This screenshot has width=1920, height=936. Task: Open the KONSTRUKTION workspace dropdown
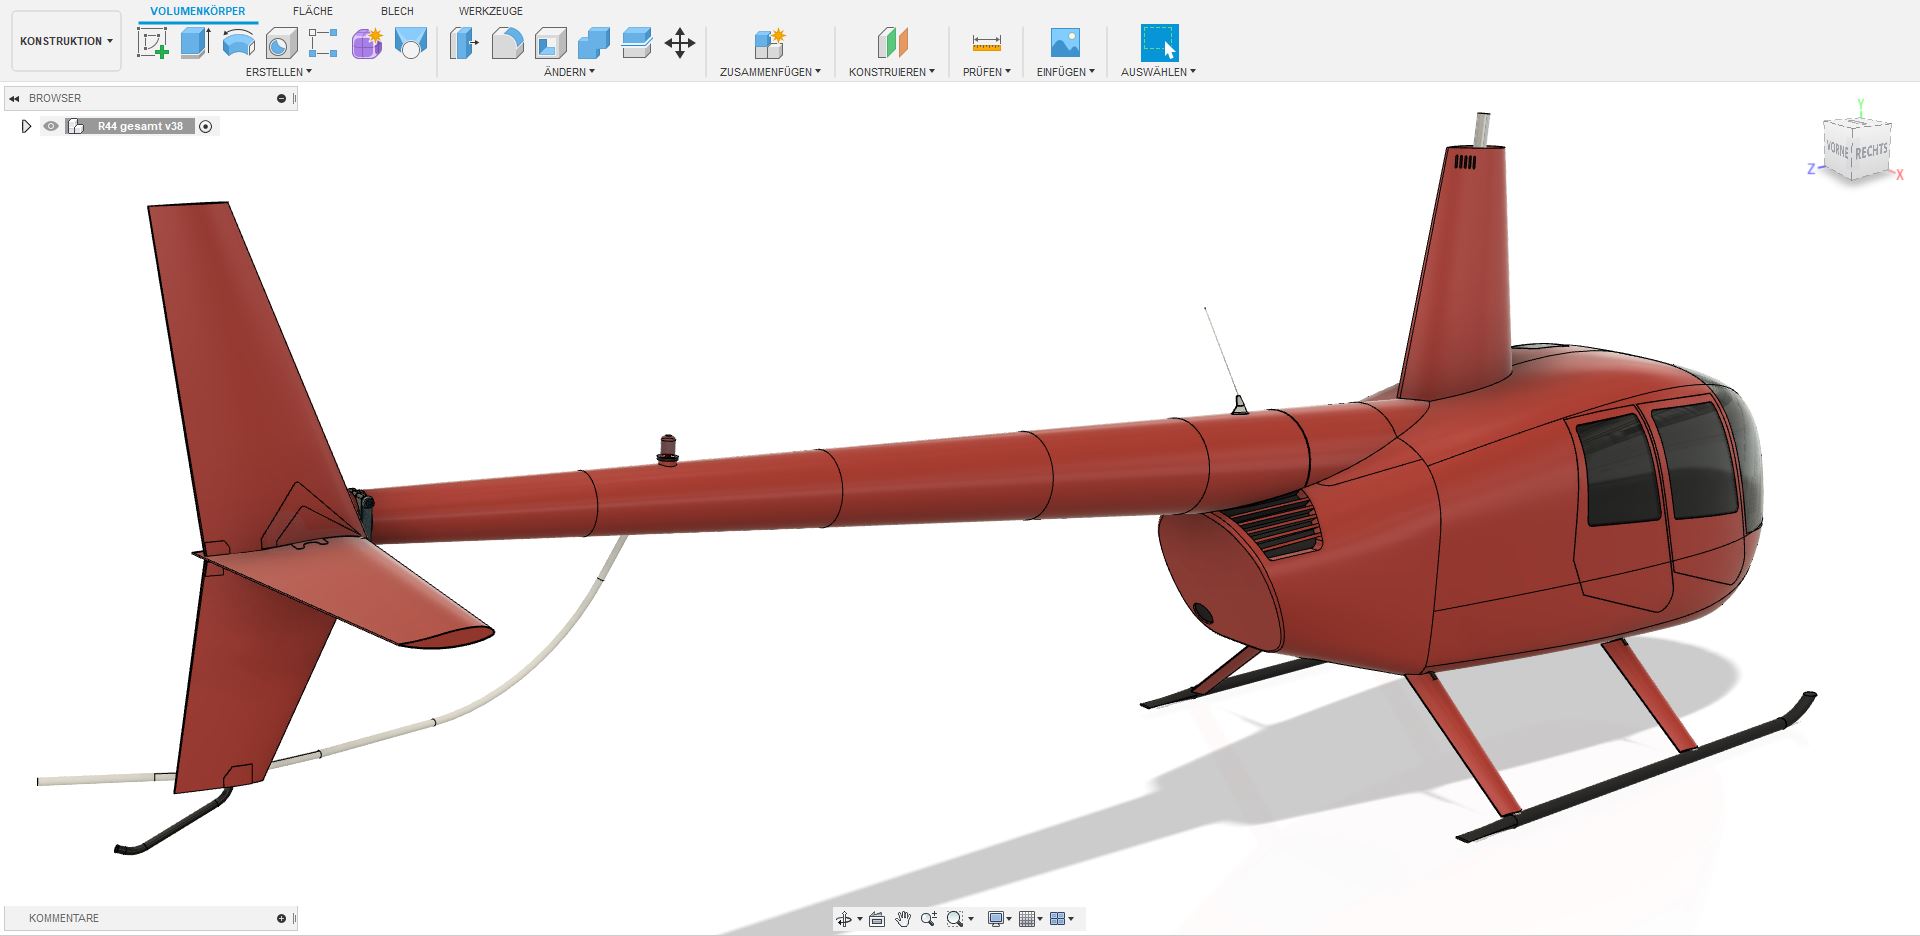(x=66, y=41)
